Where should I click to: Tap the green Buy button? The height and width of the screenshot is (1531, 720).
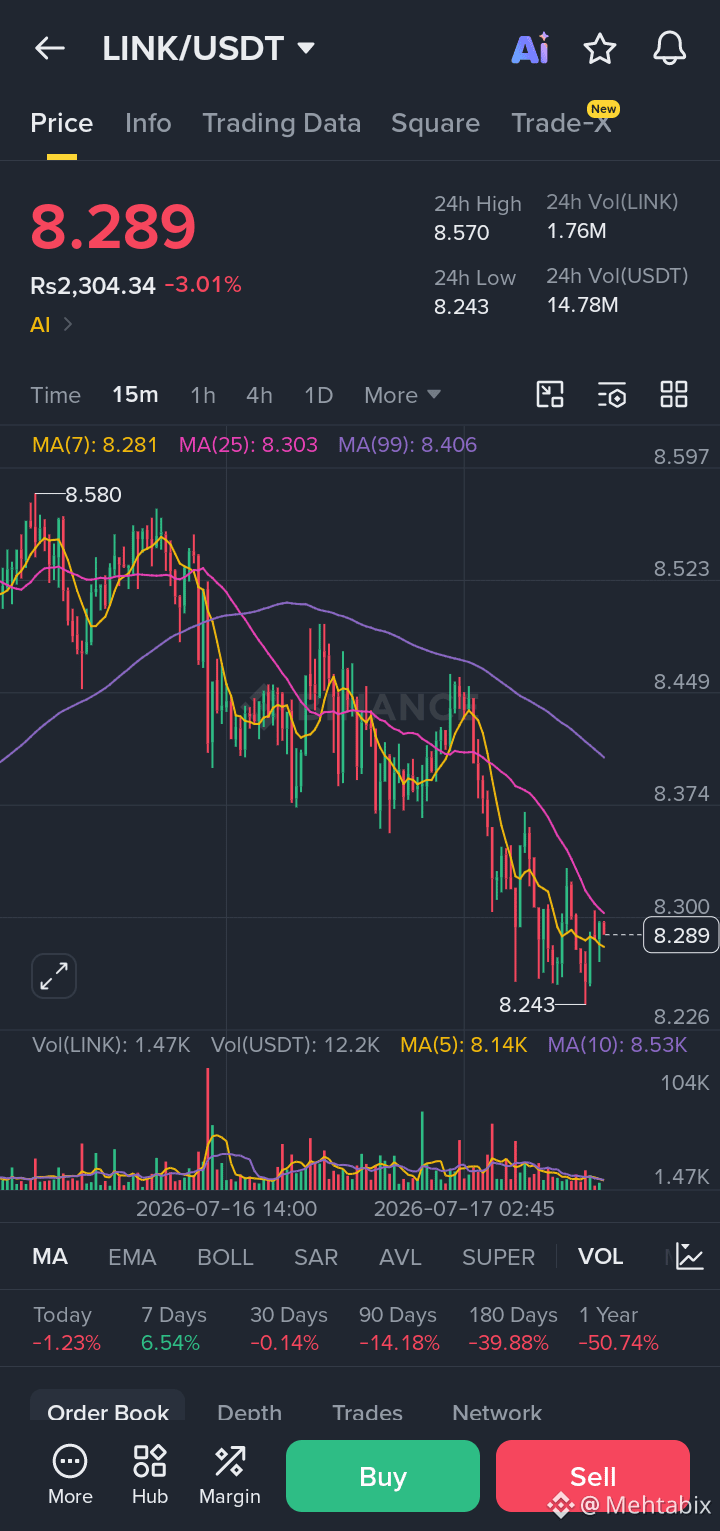(383, 1476)
